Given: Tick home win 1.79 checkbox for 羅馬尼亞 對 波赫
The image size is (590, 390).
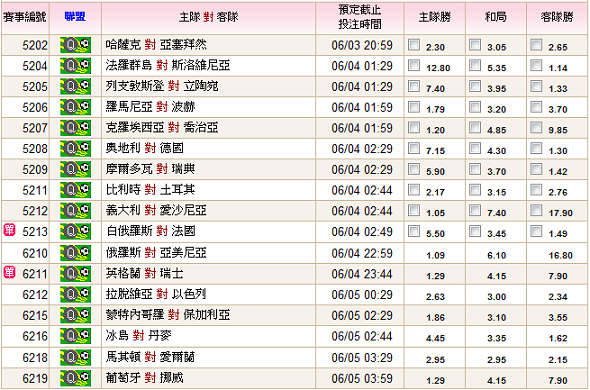Looking at the screenshot, I should [414, 107].
